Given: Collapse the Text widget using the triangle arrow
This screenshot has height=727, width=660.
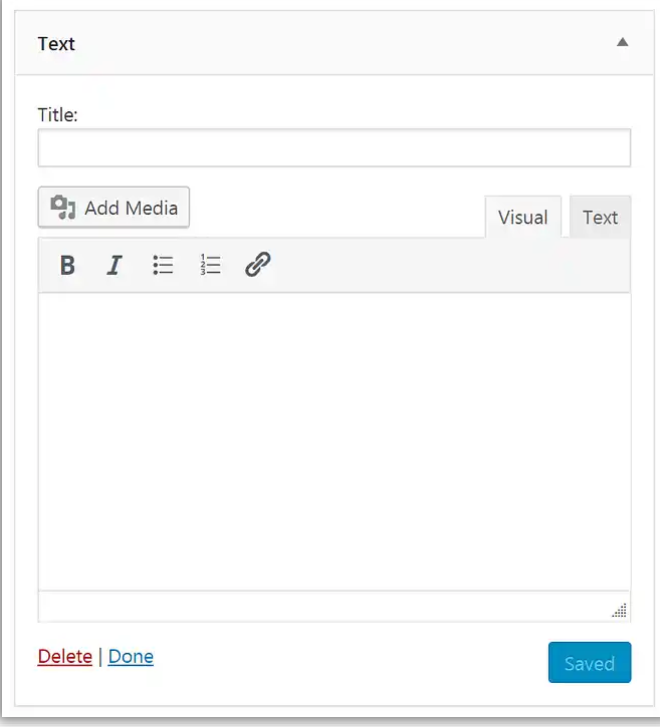Looking at the screenshot, I should click(x=622, y=43).
